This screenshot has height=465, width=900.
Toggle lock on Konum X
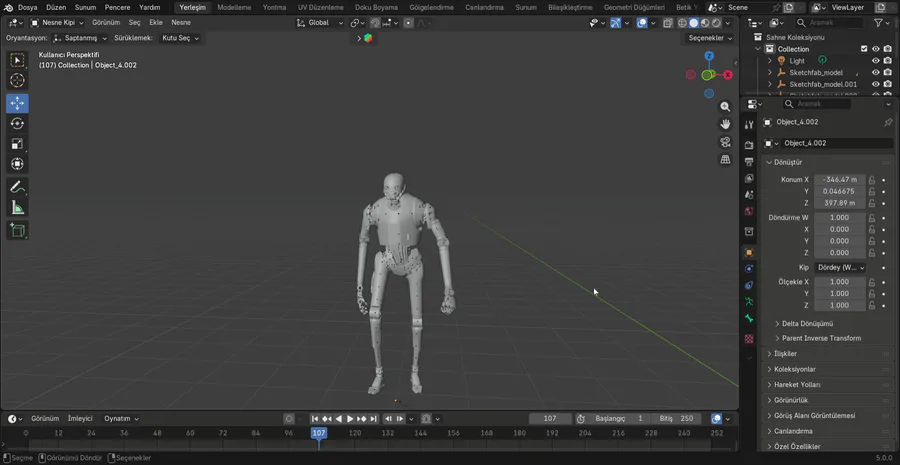tap(871, 180)
